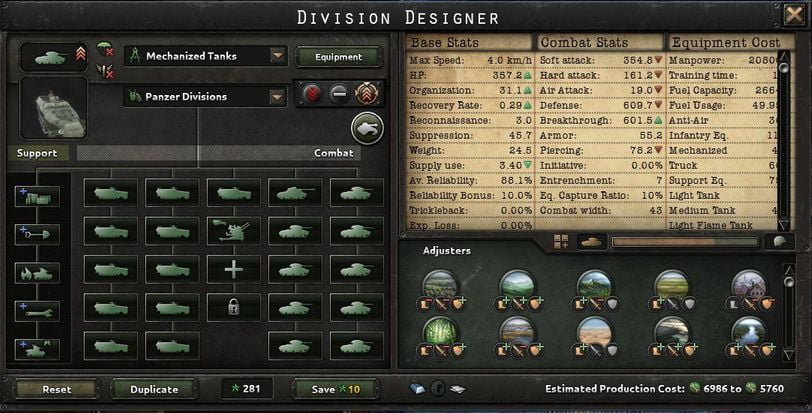The height and width of the screenshot is (413, 812).
Task: Expand the first support company slot
Action: click(x=37, y=197)
